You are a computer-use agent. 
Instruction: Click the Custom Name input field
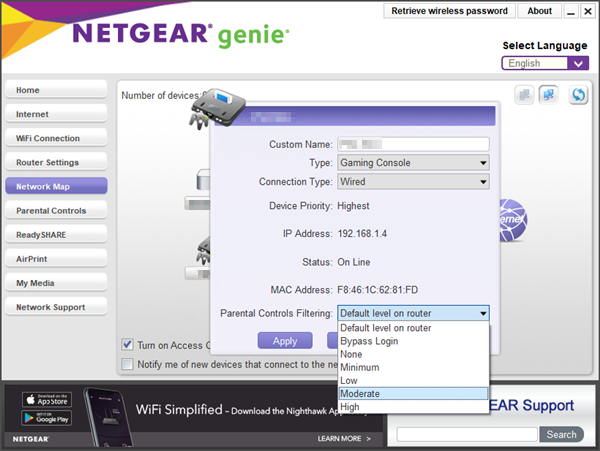413,144
